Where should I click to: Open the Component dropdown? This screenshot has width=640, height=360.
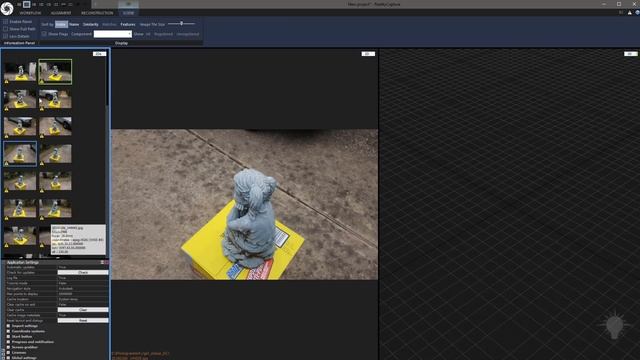coord(113,34)
